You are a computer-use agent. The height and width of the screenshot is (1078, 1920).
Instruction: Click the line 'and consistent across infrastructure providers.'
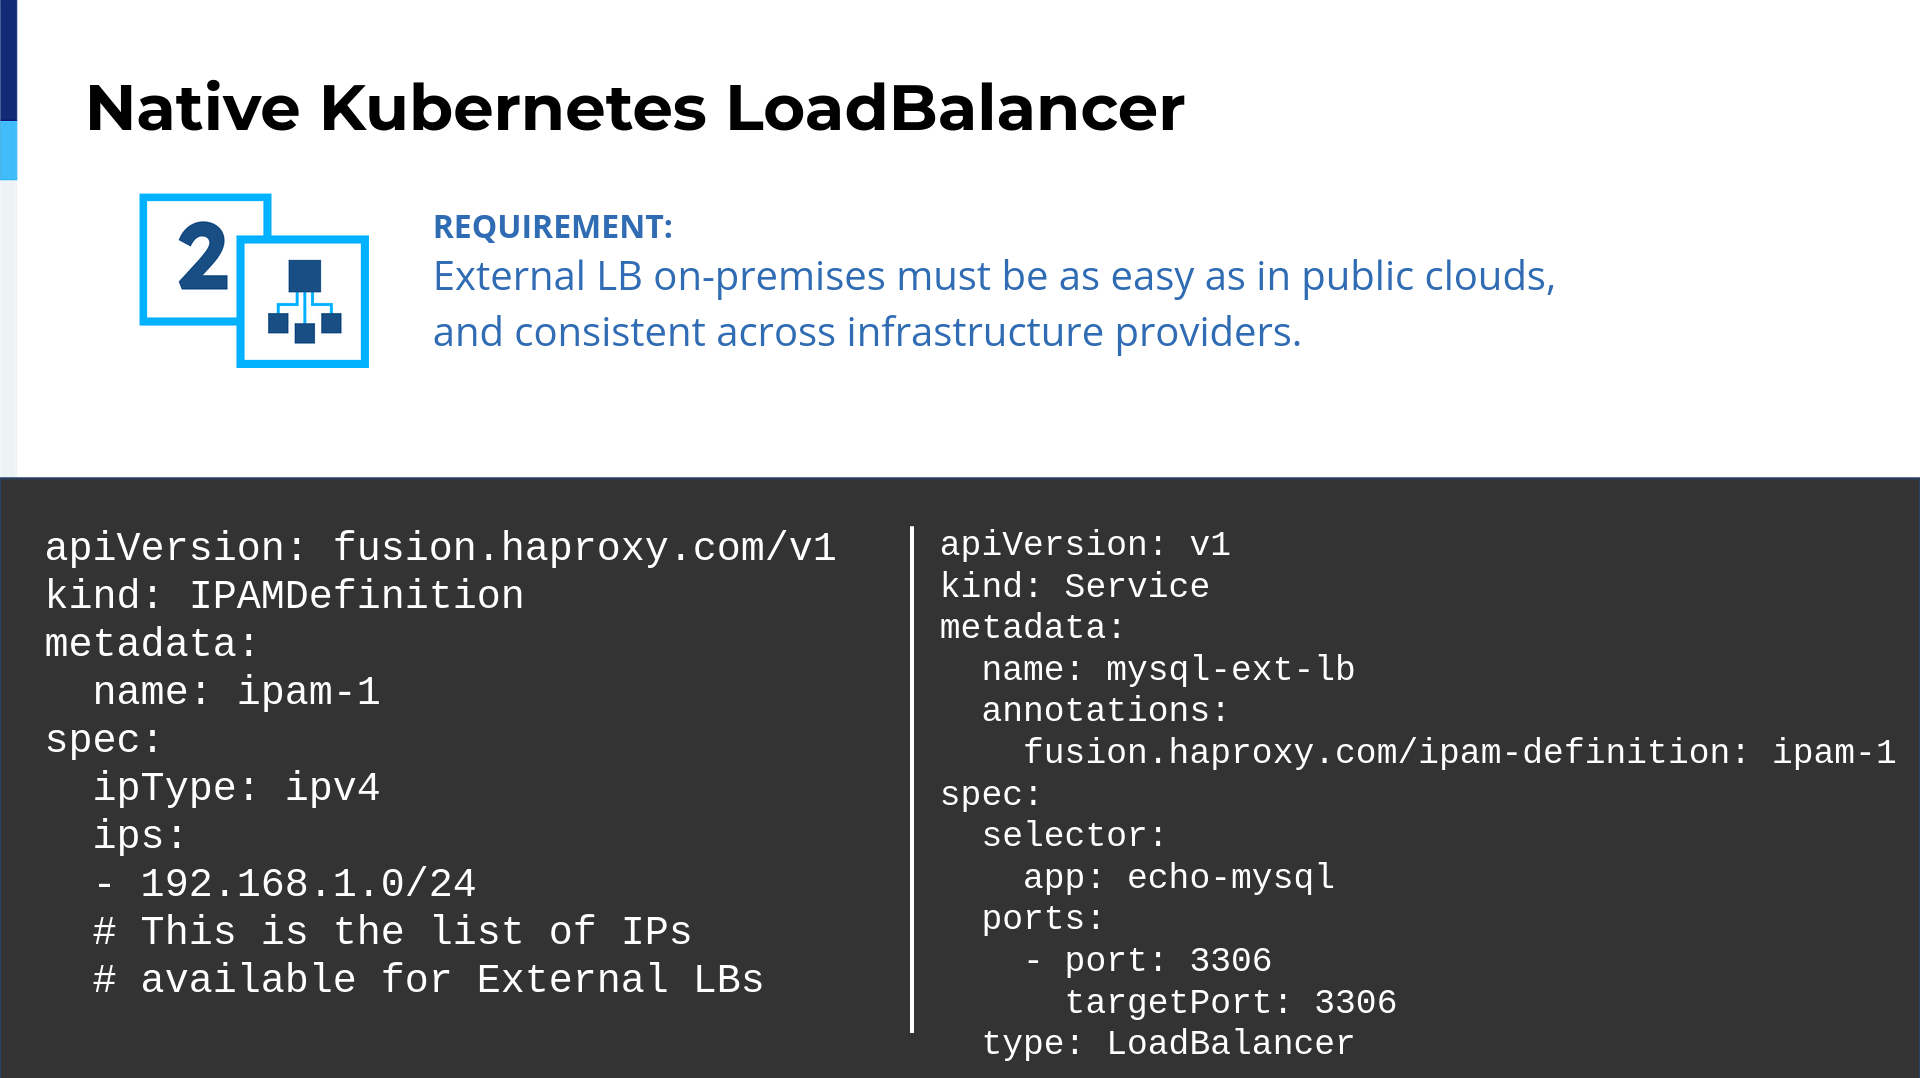click(867, 332)
